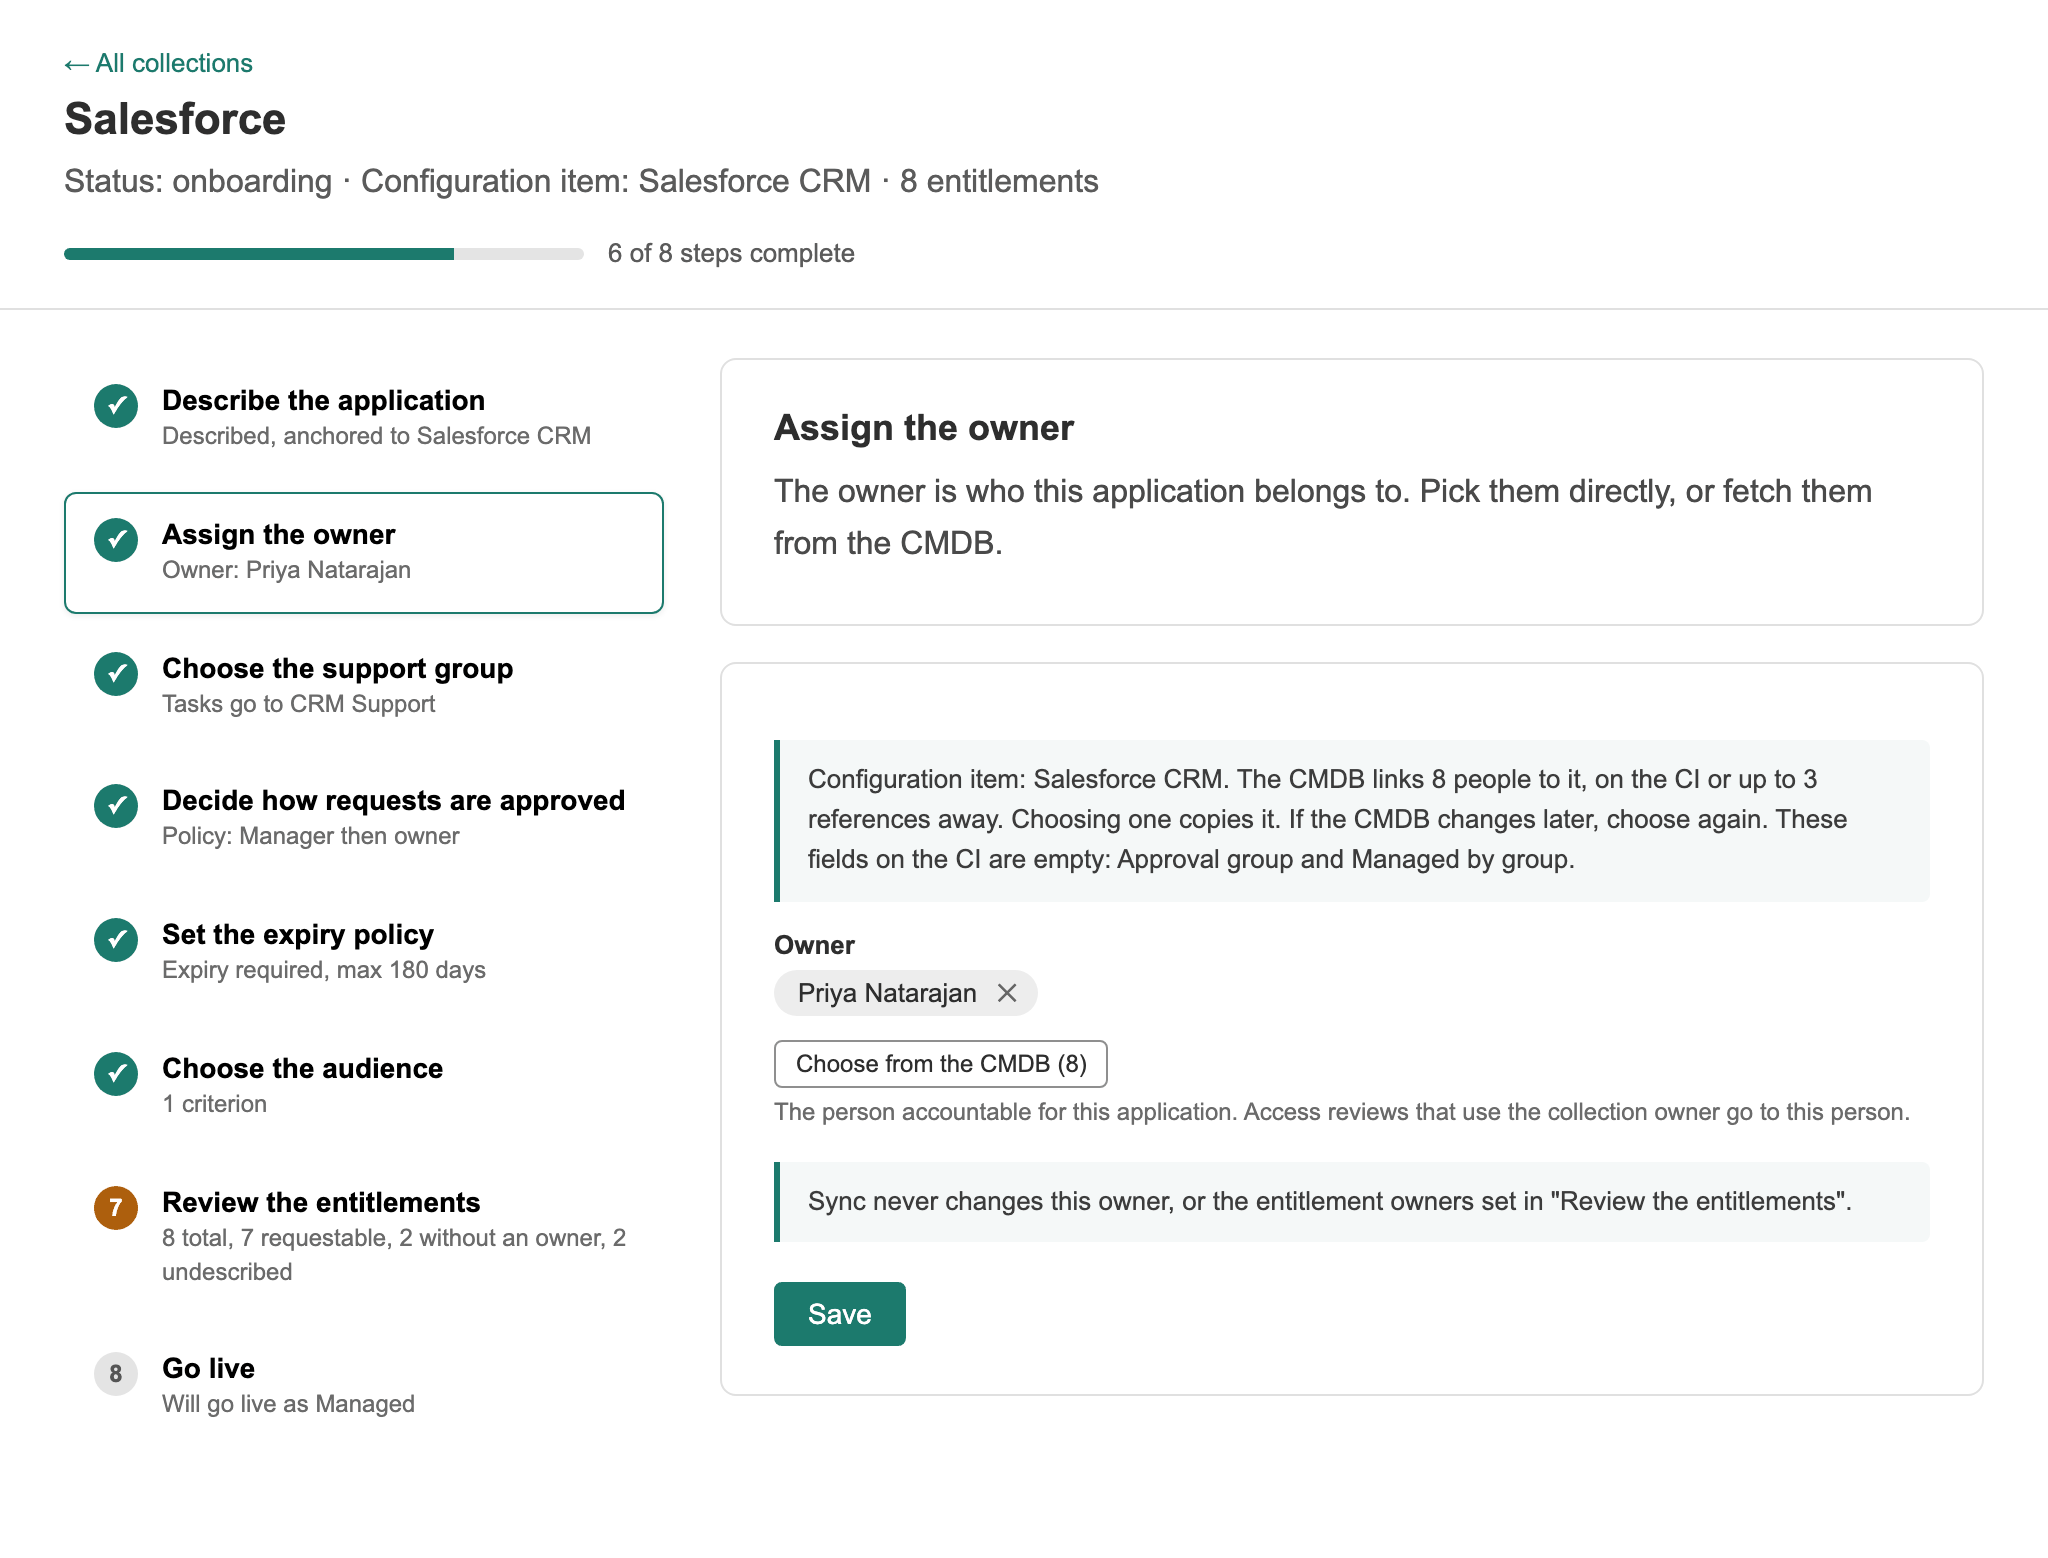This screenshot has height=1558, width=2048.
Task: Click the 'Assign the owner' panel heading
Action: click(x=923, y=428)
